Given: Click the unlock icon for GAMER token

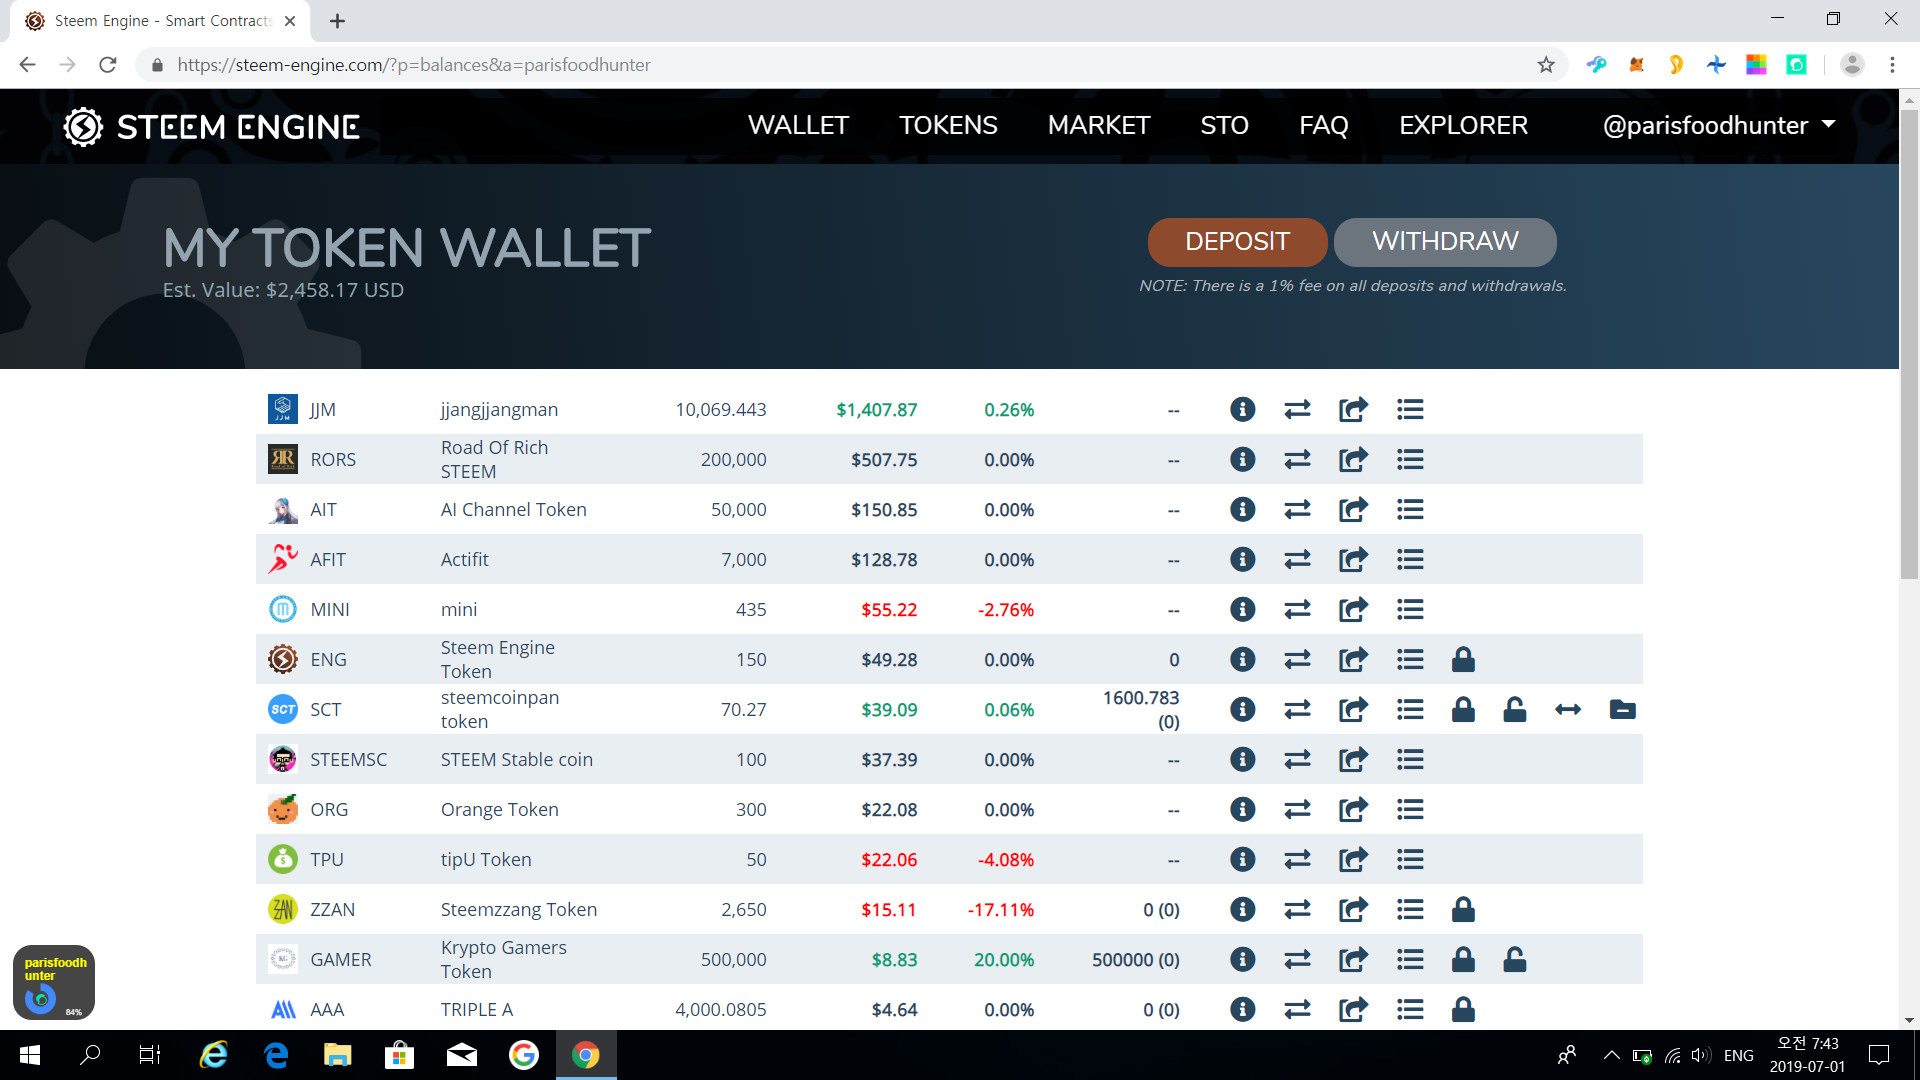Looking at the screenshot, I should coord(1515,959).
